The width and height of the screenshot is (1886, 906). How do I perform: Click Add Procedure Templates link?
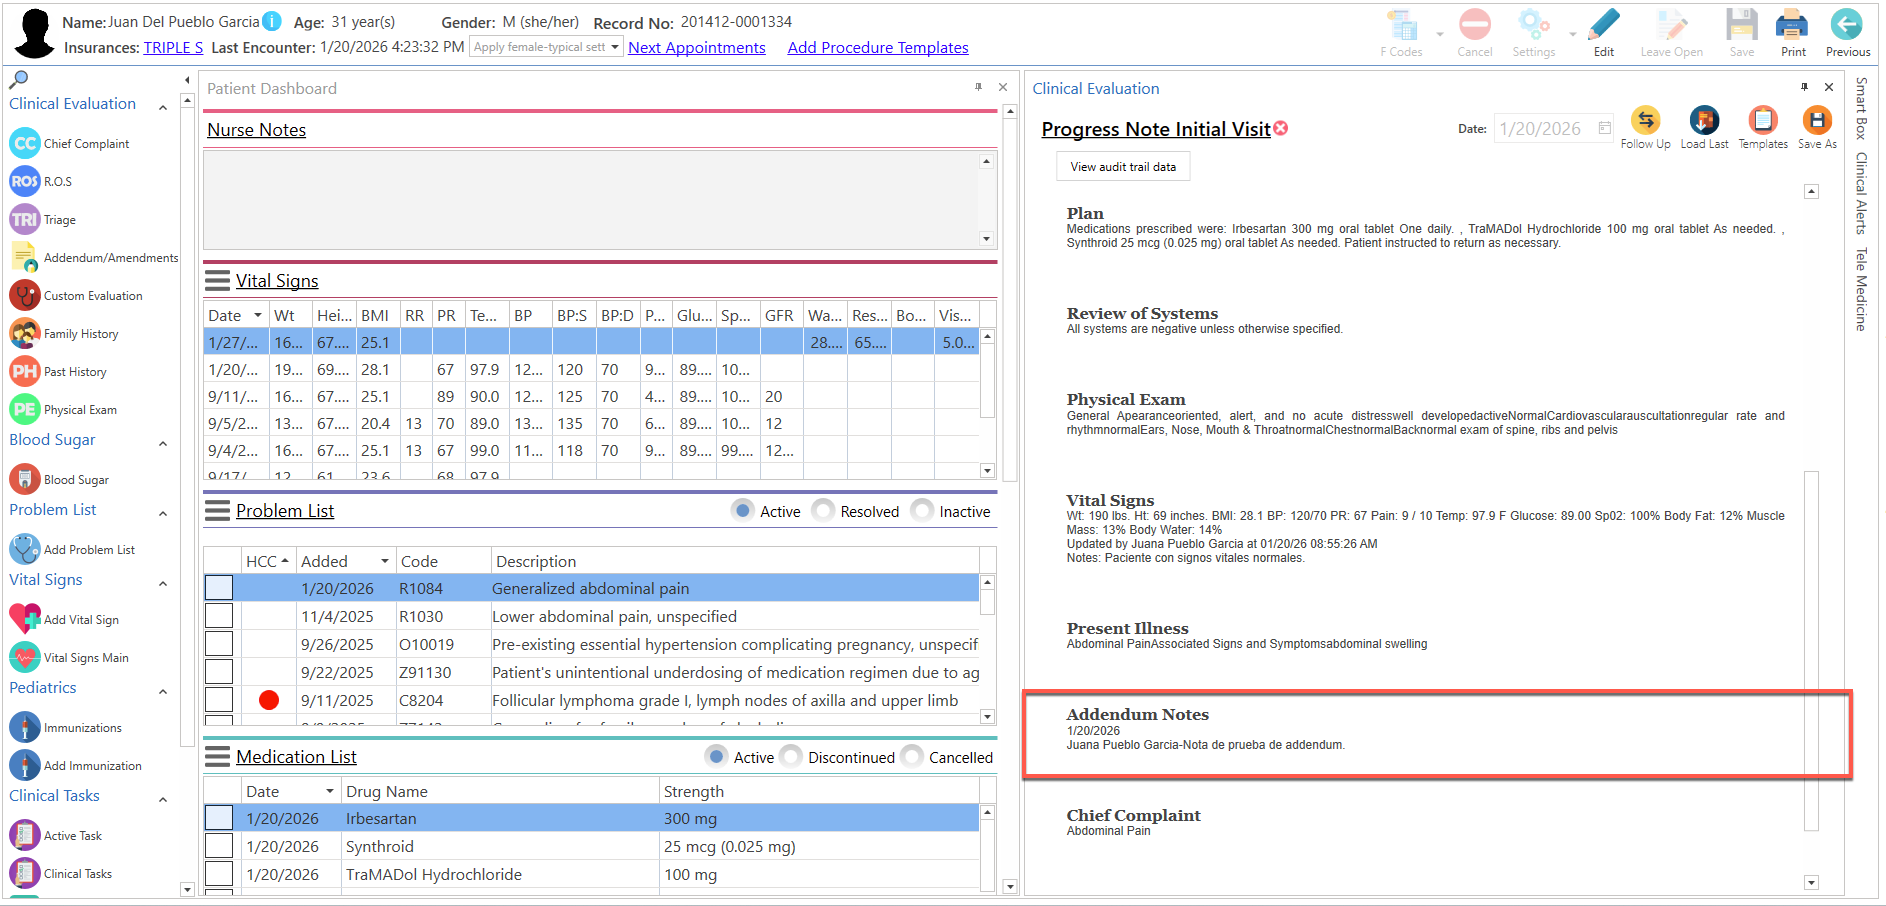click(x=878, y=47)
